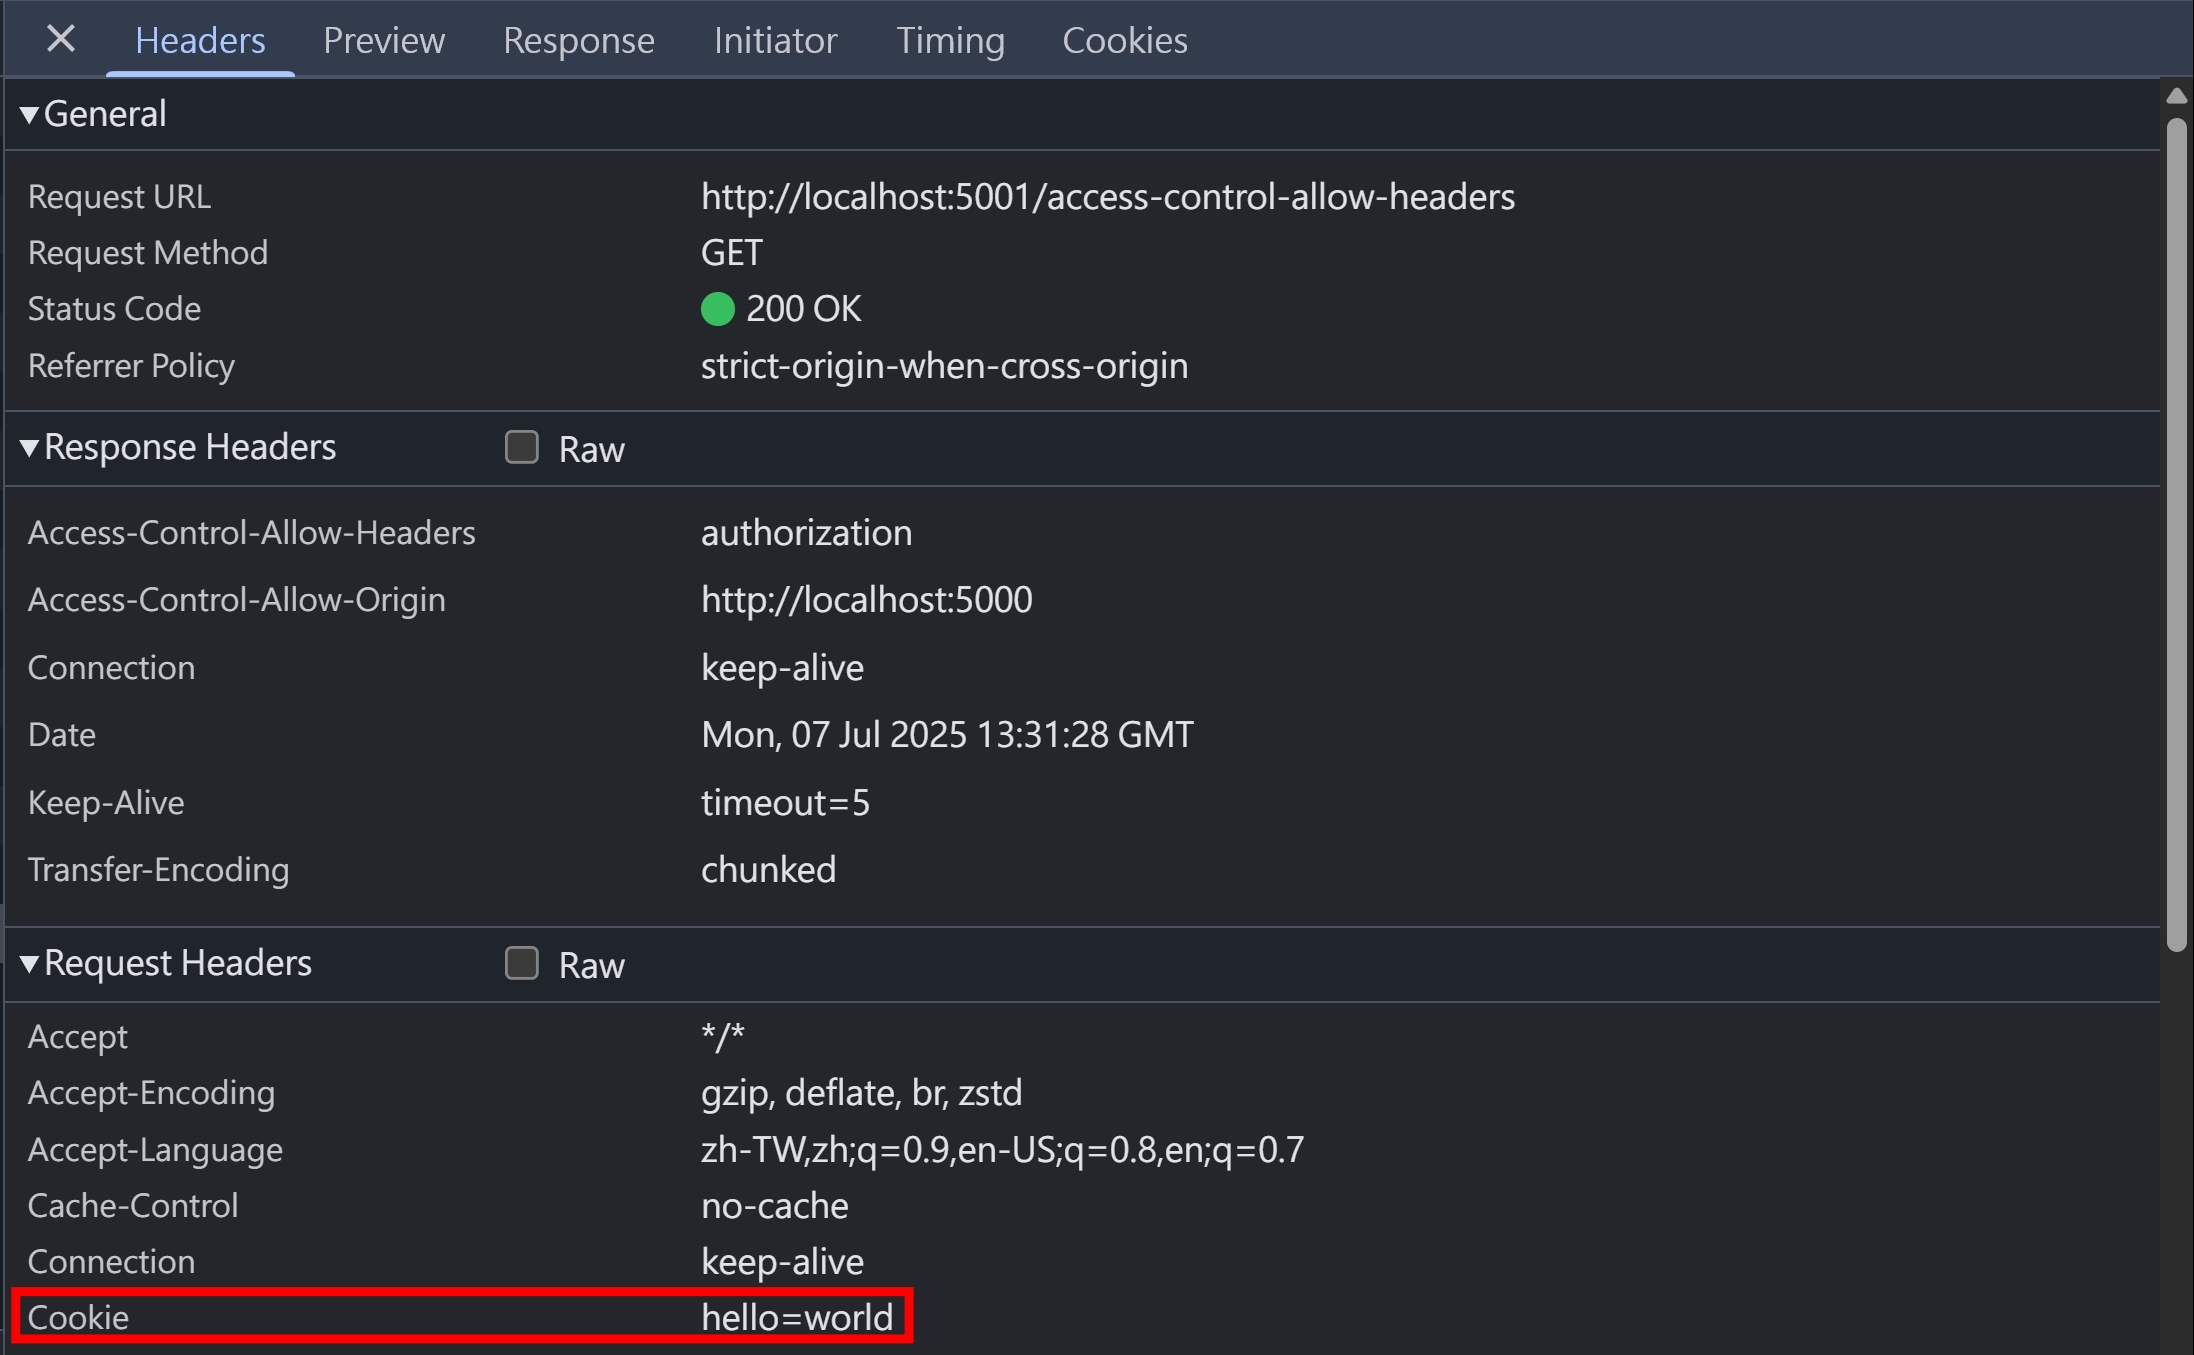Switch to the Initiator tab
Viewport: 2194px width, 1355px height.
click(x=775, y=40)
